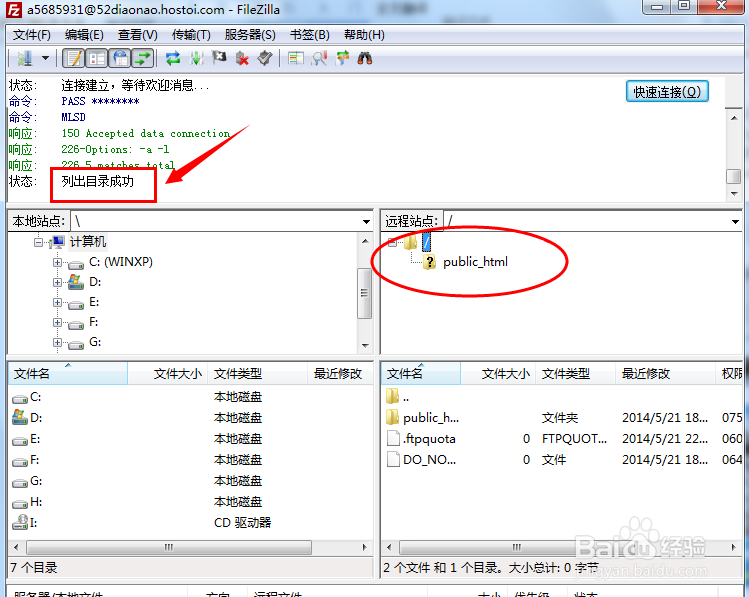749x597 pixels.
Task: Open filename filters dialog icon
Action: coord(296,59)
